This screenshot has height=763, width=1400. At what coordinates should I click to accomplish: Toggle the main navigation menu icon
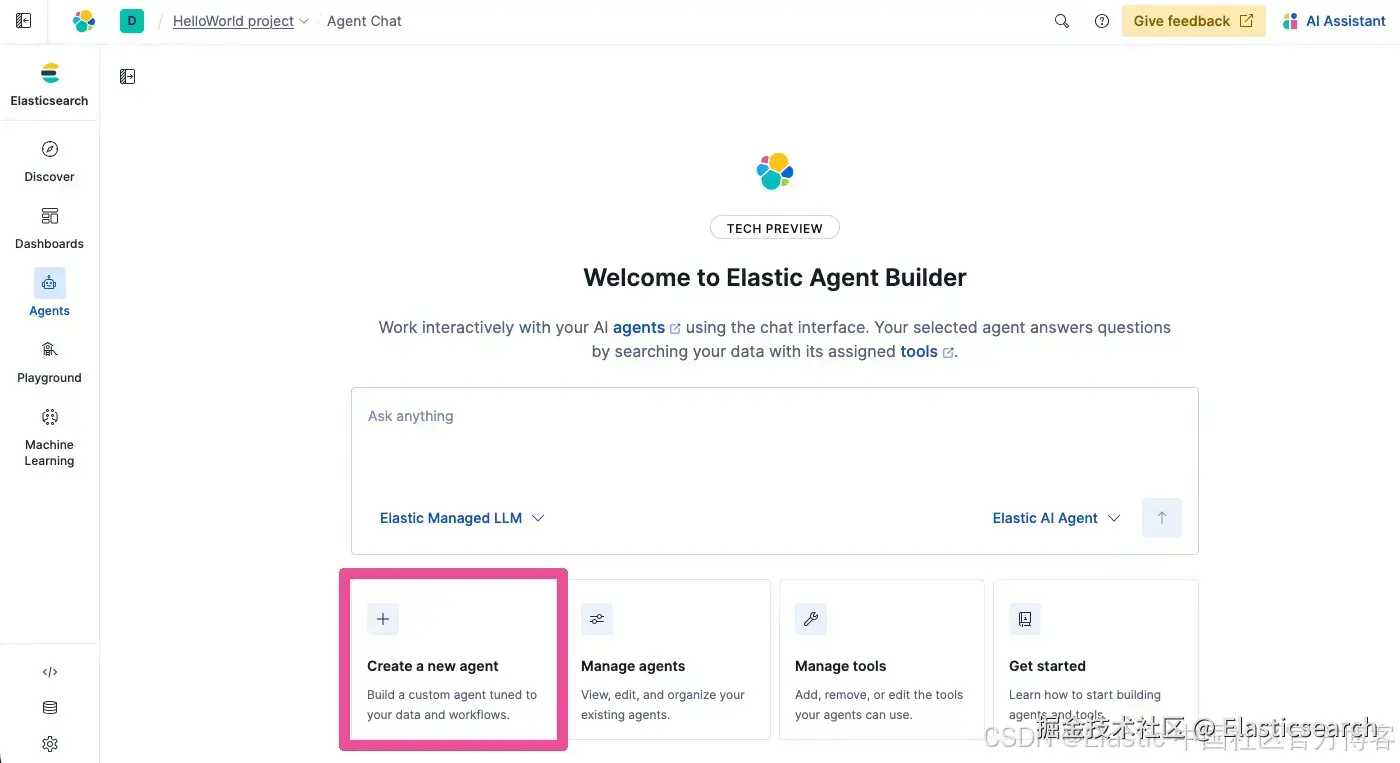[24, 21]
